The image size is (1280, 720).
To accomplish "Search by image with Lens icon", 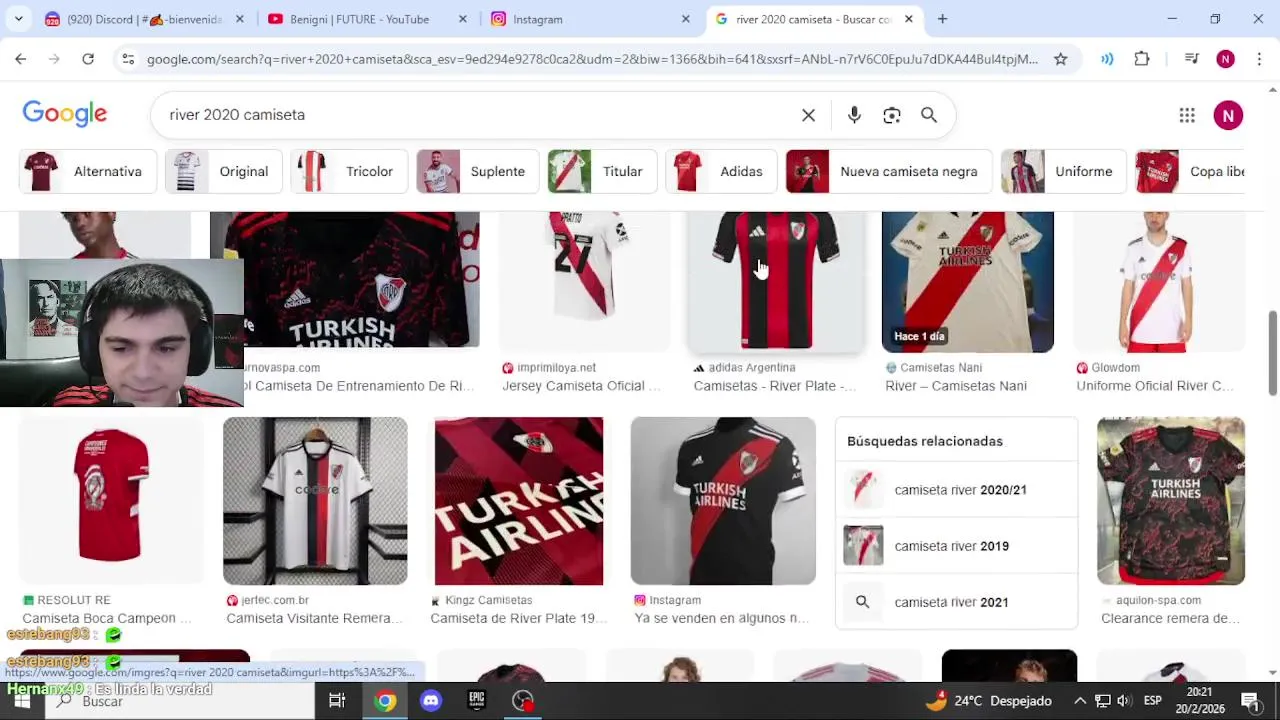I will click(x=892, y=115).
